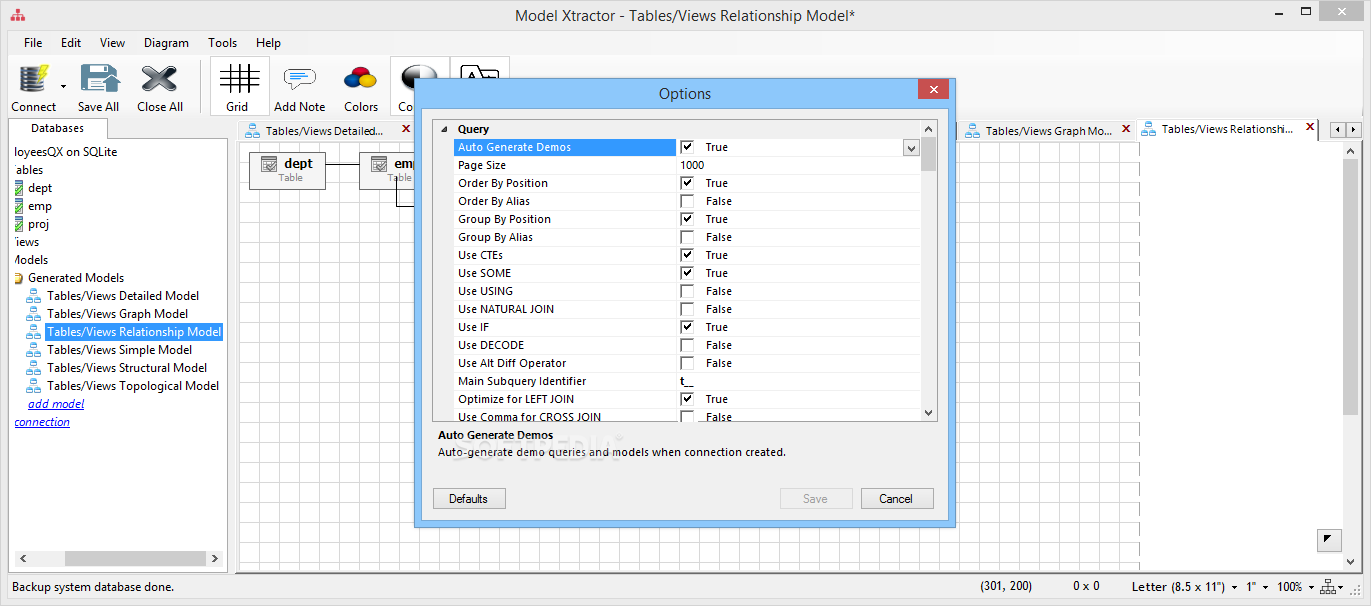Open the Edit menu
Image resolution: width=1371 pixels, height=606 pixels.
click(x=71, y=43)
